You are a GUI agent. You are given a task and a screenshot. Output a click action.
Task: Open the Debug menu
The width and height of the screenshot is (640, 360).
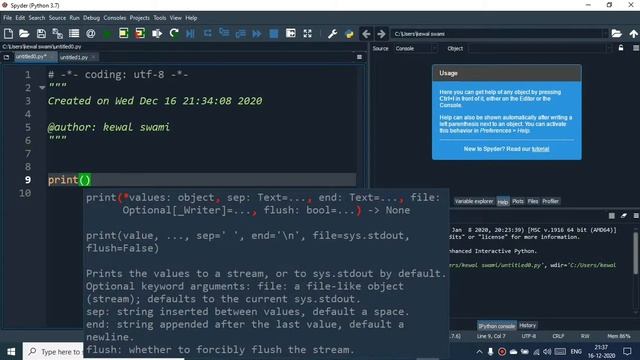91,18
